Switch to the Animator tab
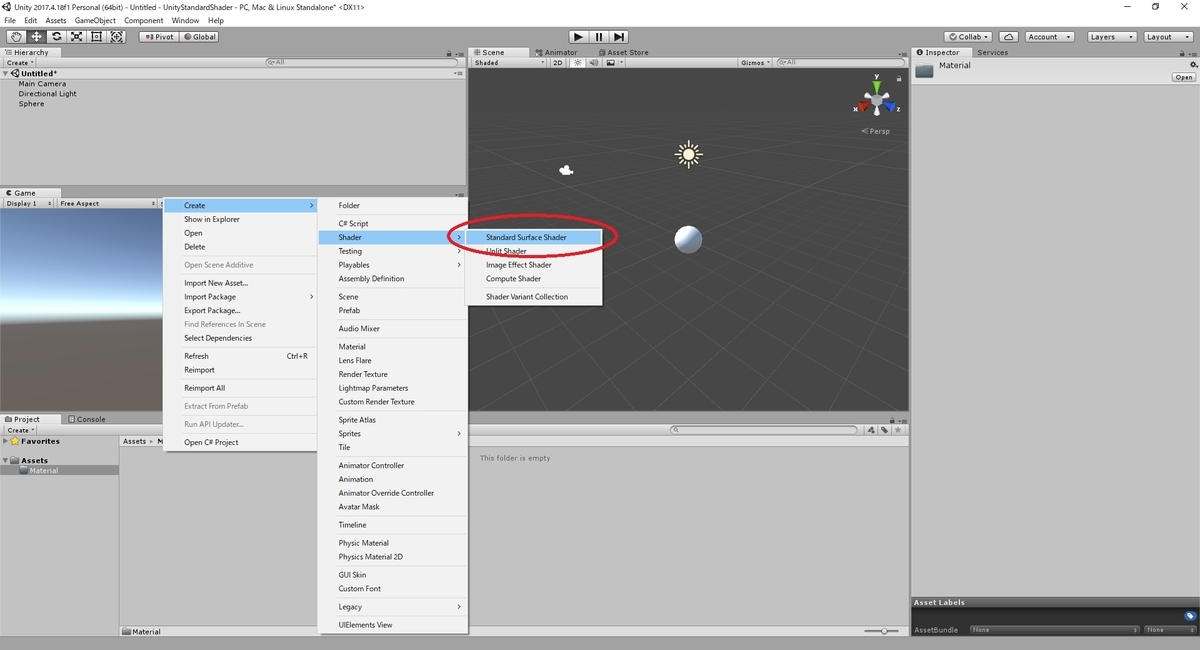The image size is (1200, 650). (x=557, y=52)
